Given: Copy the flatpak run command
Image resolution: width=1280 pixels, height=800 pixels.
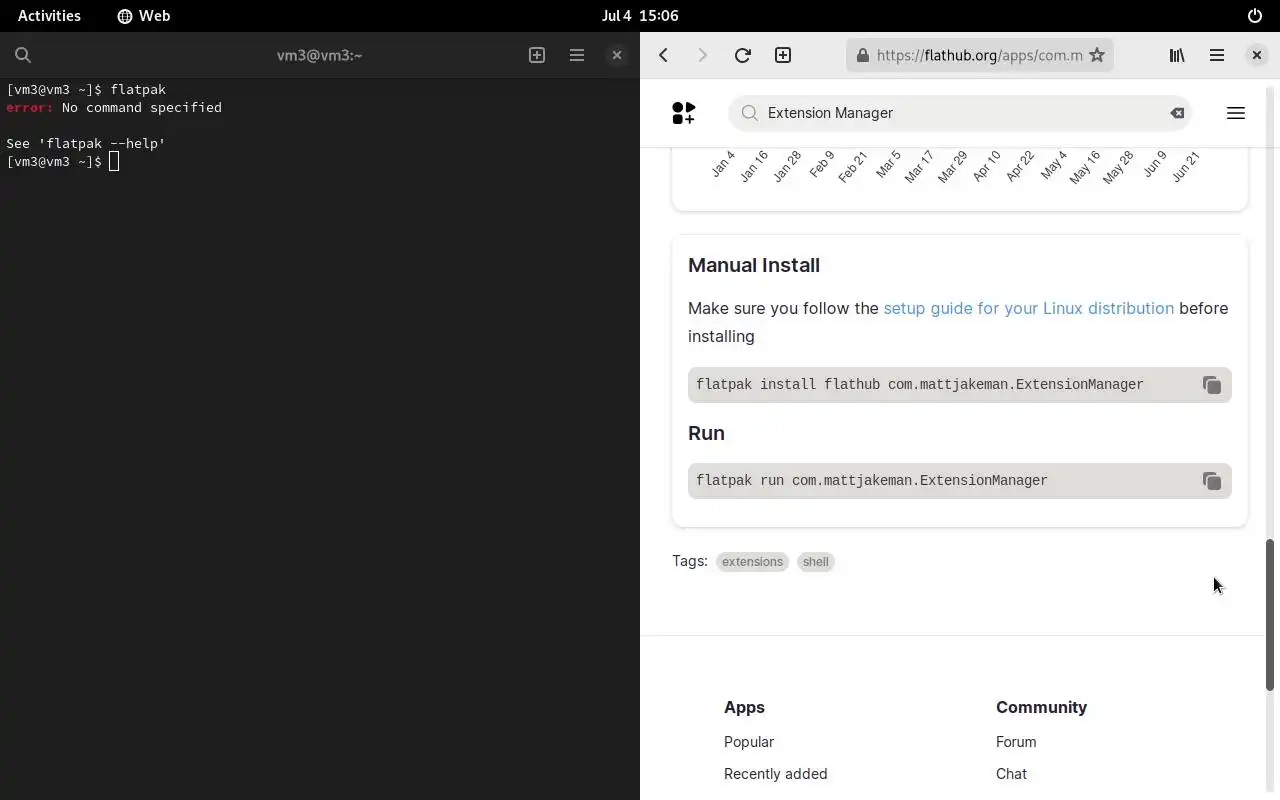Looking at the screenshot, I should (1212, 481).
